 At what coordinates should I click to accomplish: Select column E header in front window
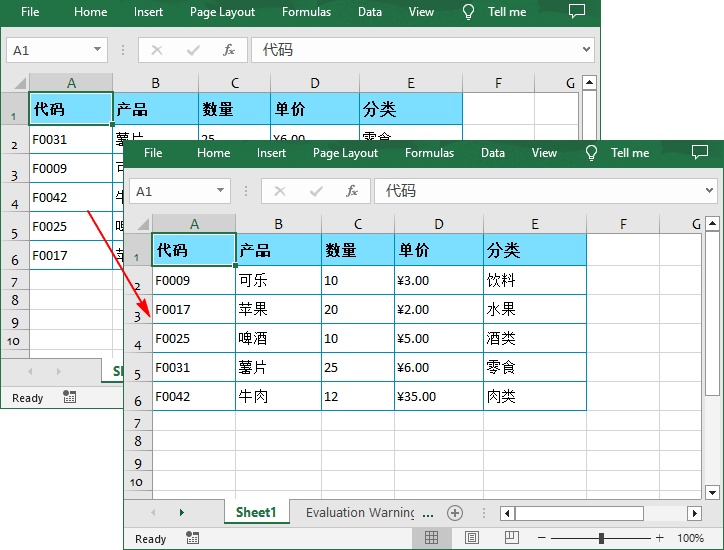coord(535,224)
